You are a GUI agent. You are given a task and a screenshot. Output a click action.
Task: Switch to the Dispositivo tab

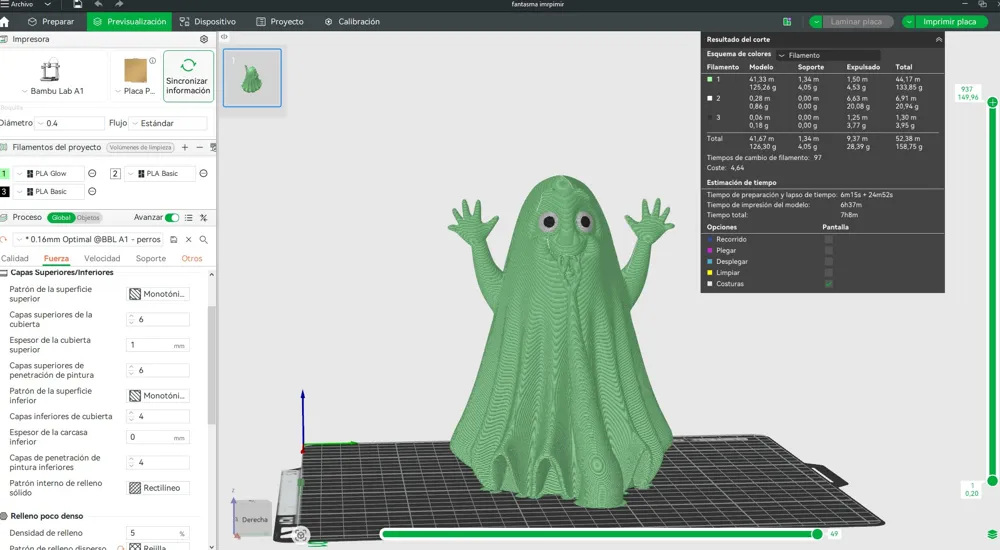coord(207,22)
